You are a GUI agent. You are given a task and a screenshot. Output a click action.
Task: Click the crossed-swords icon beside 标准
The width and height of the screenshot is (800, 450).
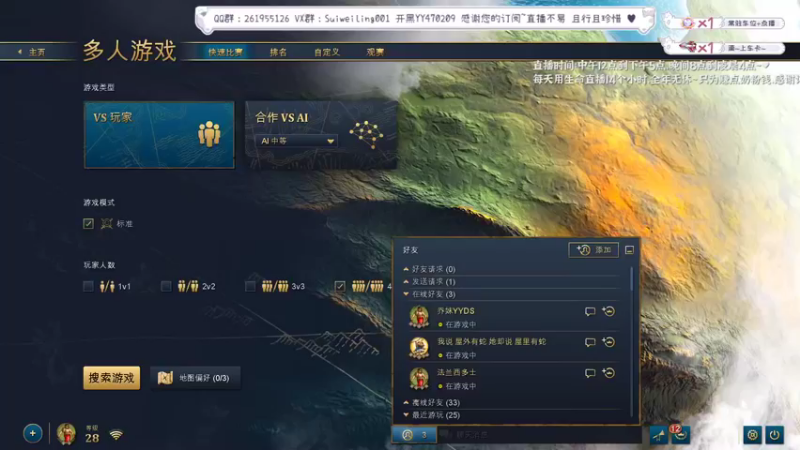point(107,223)
